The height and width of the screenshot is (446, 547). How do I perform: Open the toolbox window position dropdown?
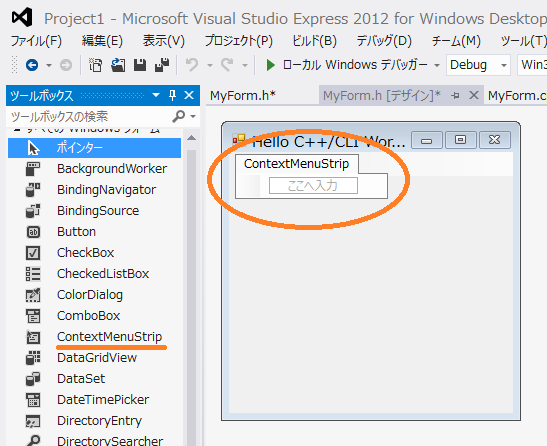pyautogui.click(x=156, y=95)
